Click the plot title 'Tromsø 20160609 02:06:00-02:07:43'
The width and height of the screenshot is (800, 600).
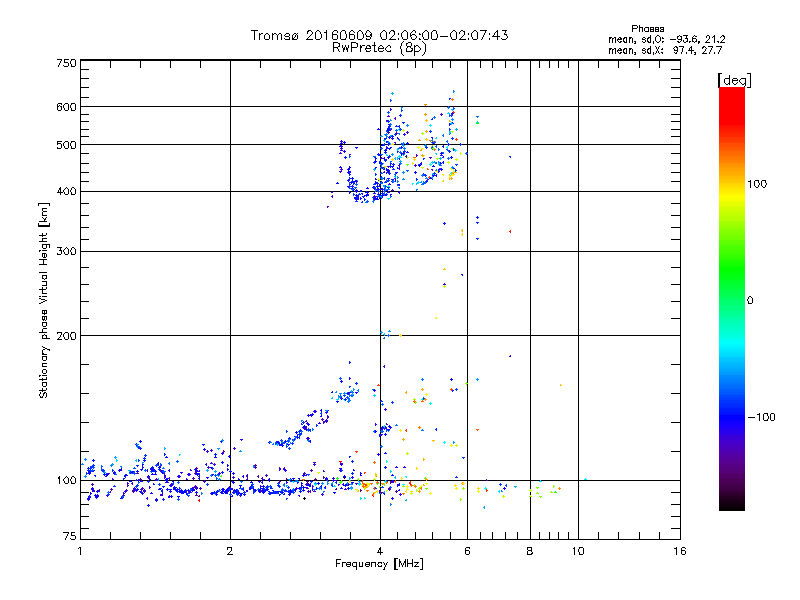coord(380,35)
